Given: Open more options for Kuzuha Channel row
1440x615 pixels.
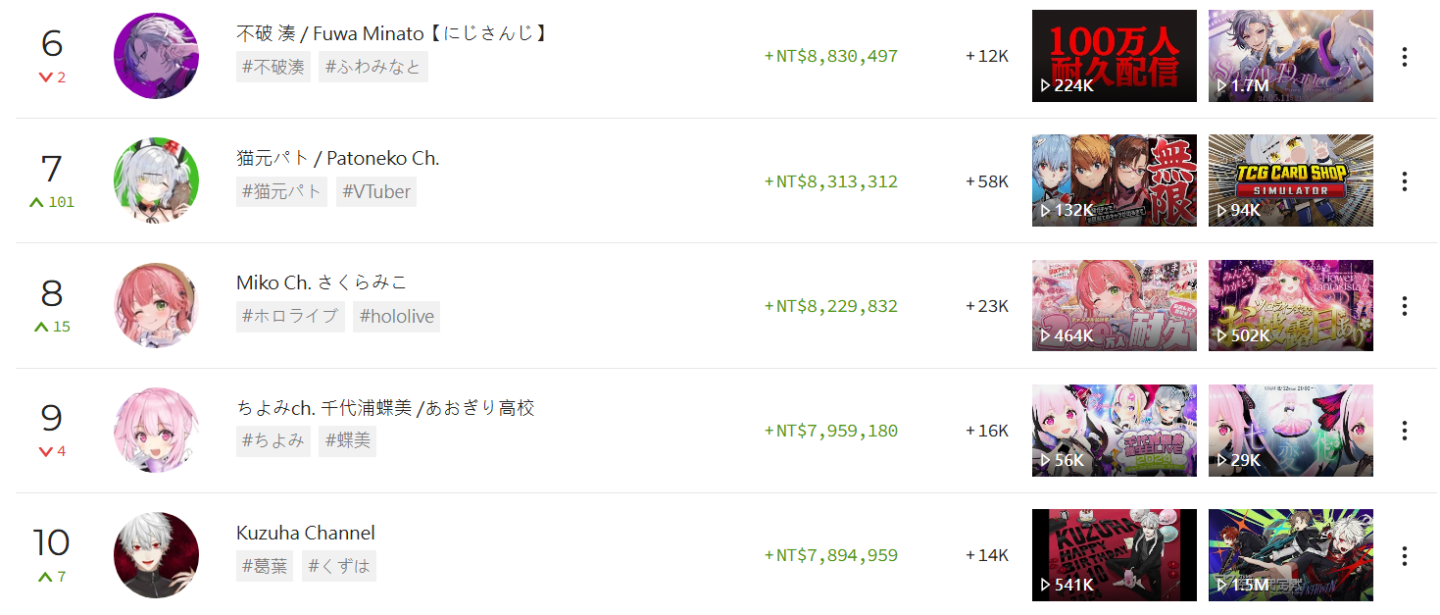Looking at the screenshot, I should pyautogui.click(x=1404, y=556).
